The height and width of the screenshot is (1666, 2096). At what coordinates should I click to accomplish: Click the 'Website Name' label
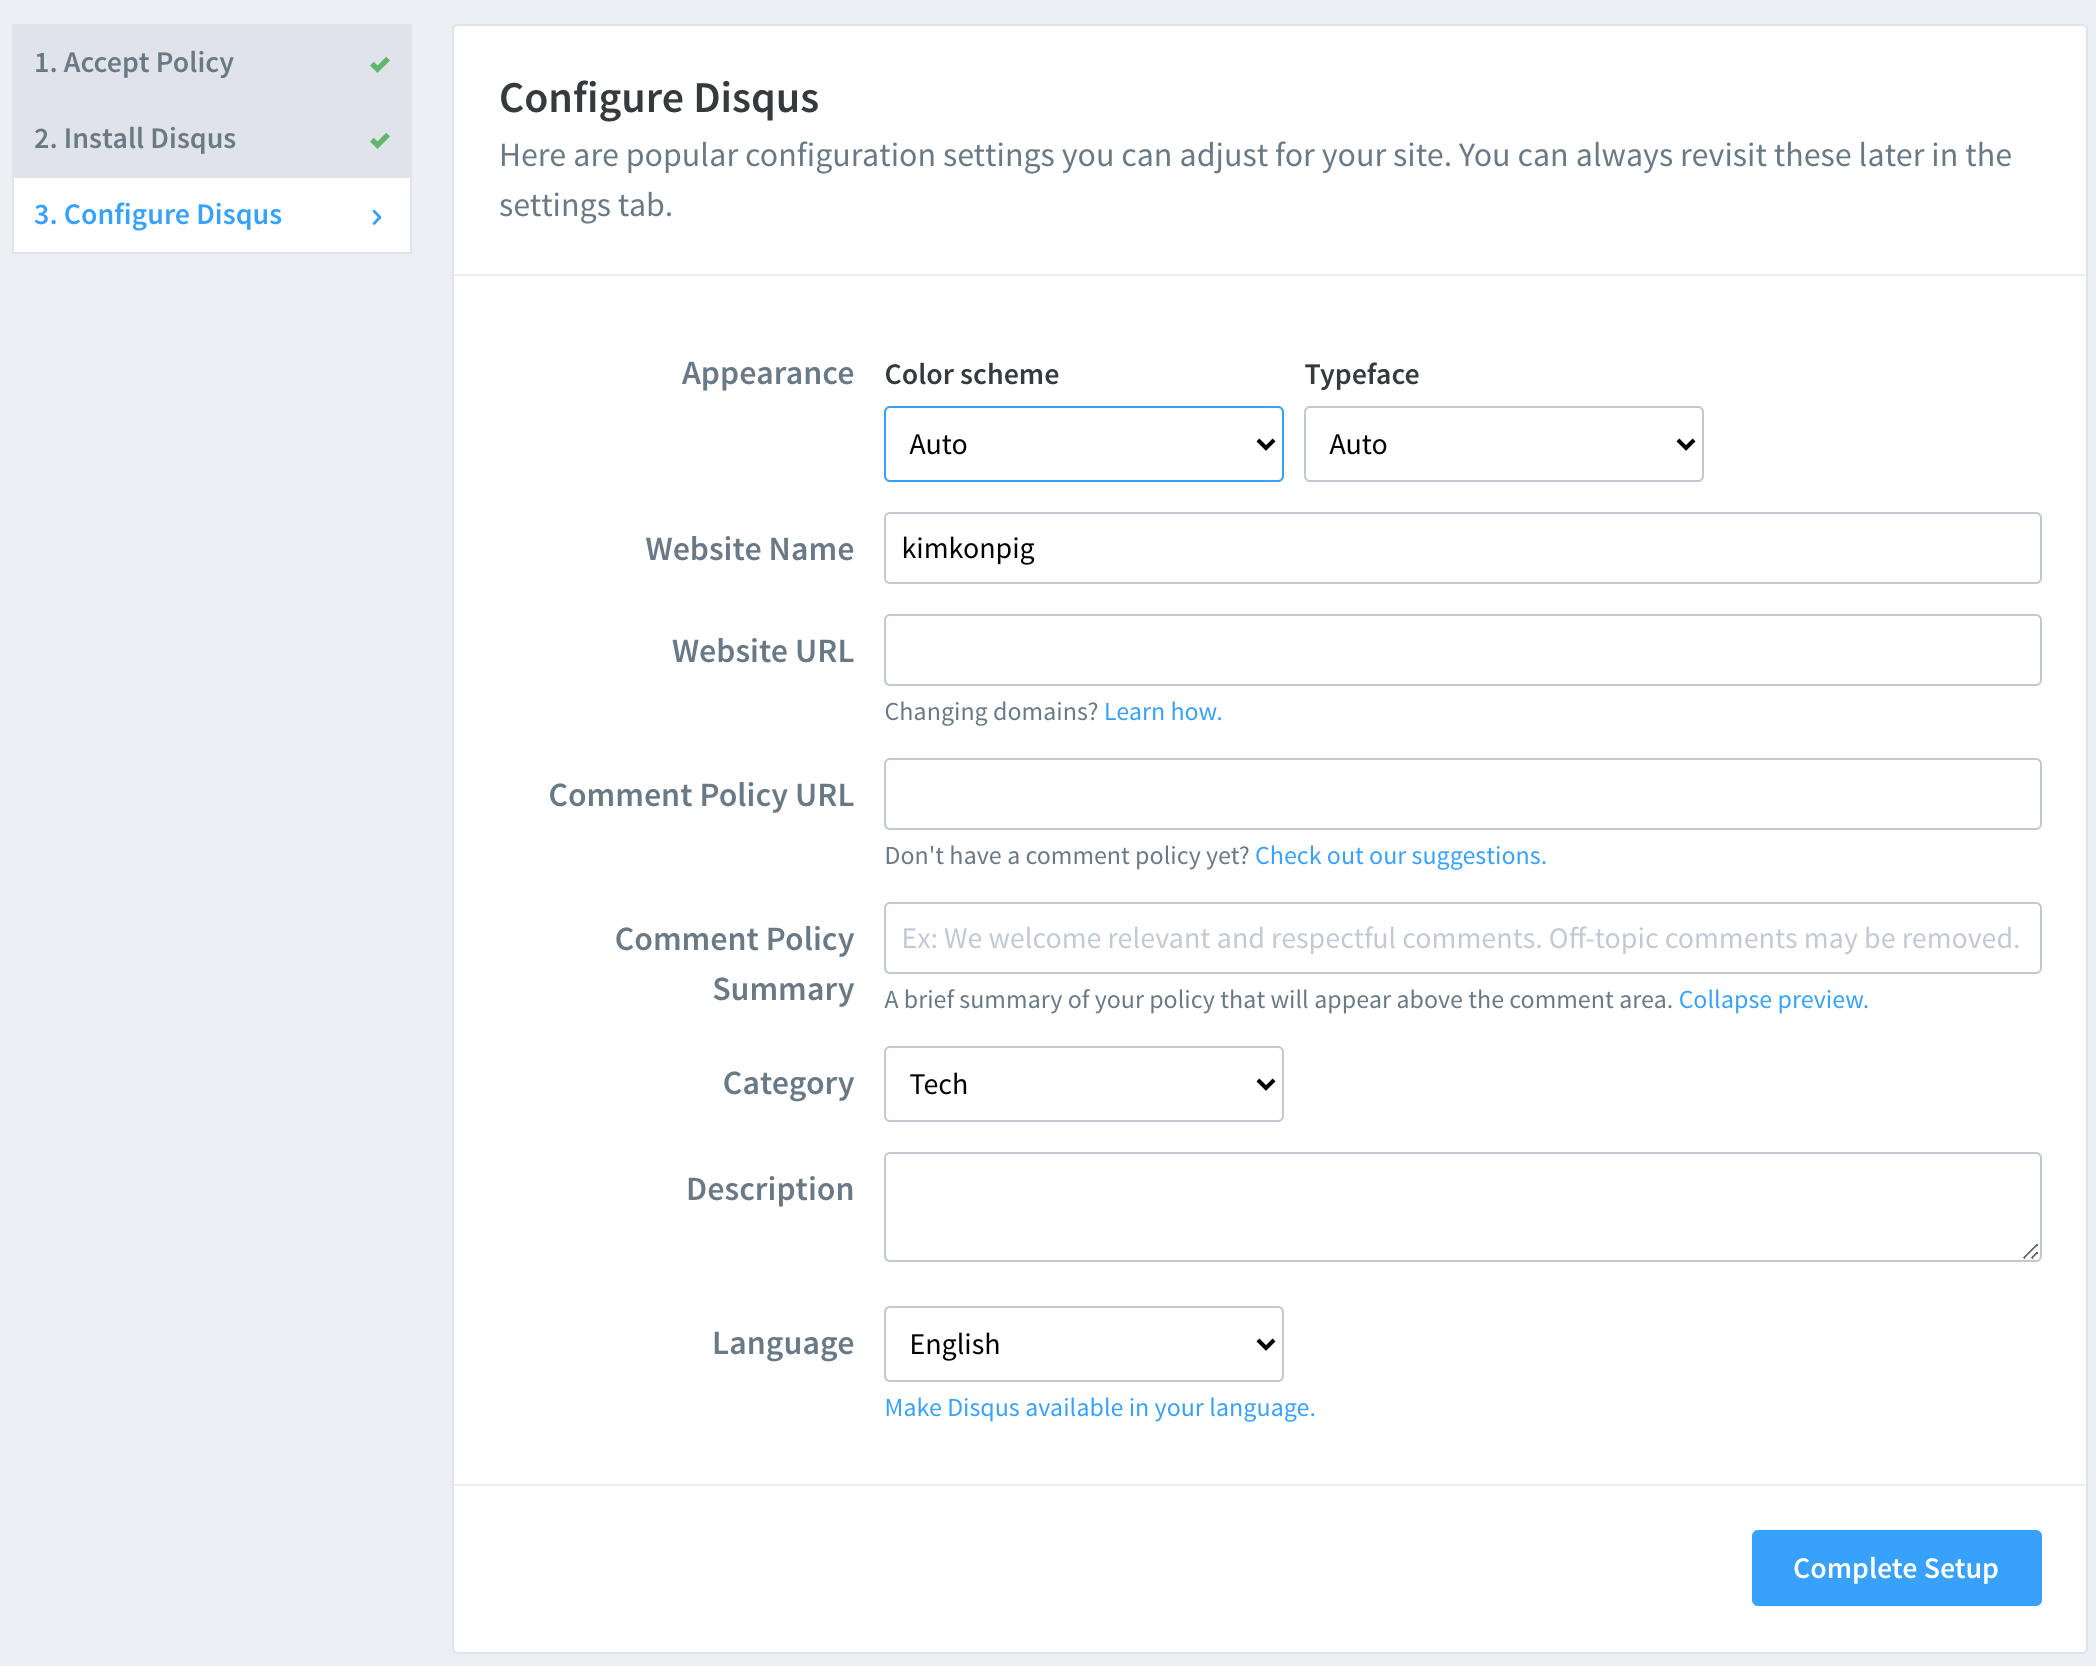[x=749, y=549]
